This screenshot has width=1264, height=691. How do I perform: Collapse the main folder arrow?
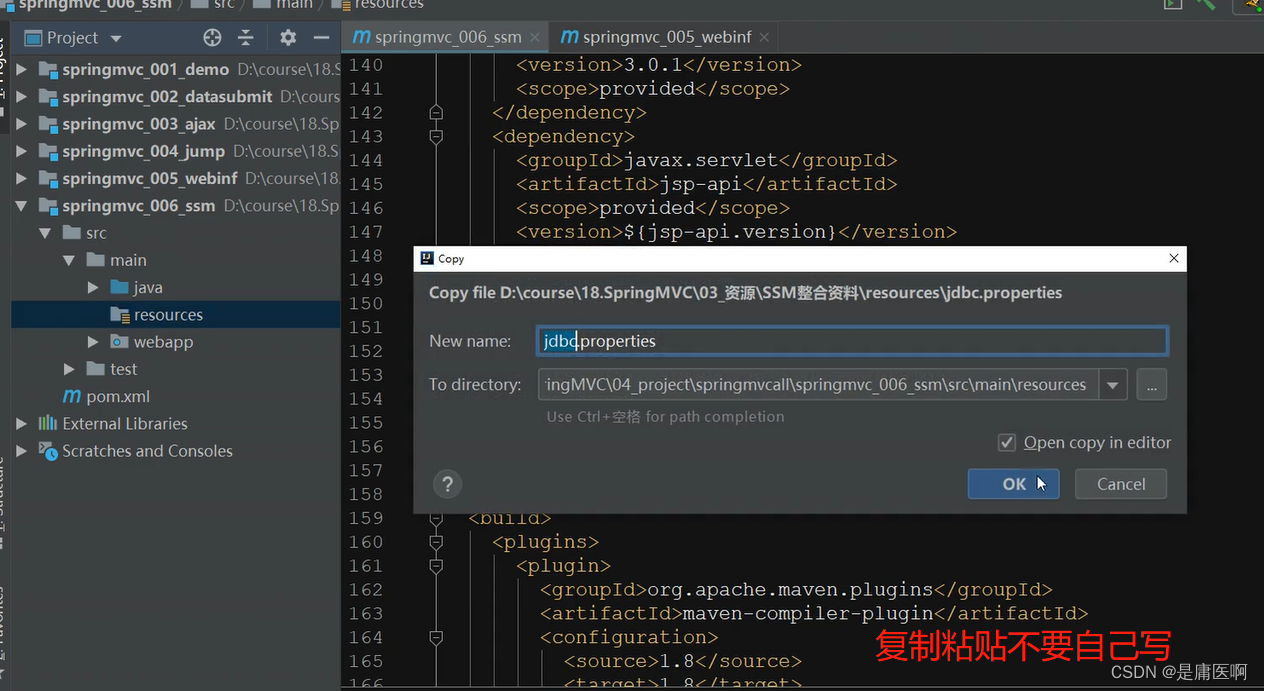[69, 260]
